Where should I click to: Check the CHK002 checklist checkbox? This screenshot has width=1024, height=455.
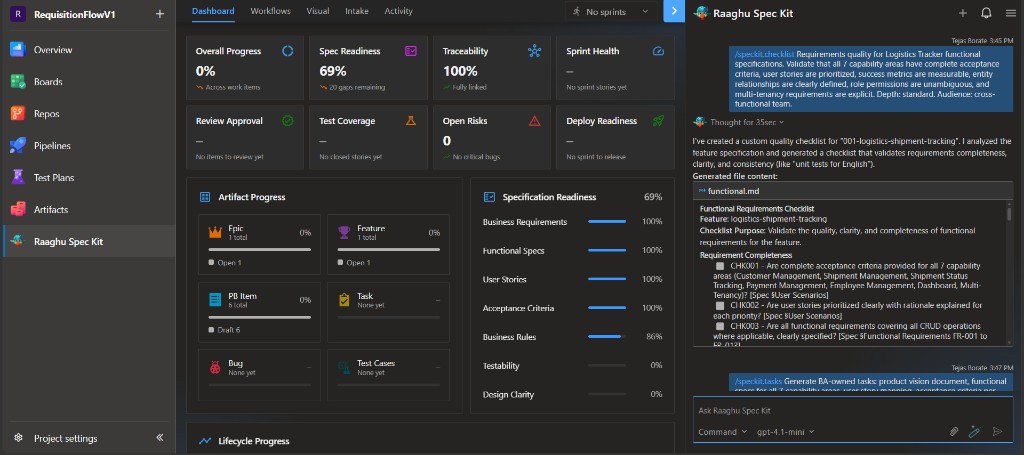tap(720, 306)
